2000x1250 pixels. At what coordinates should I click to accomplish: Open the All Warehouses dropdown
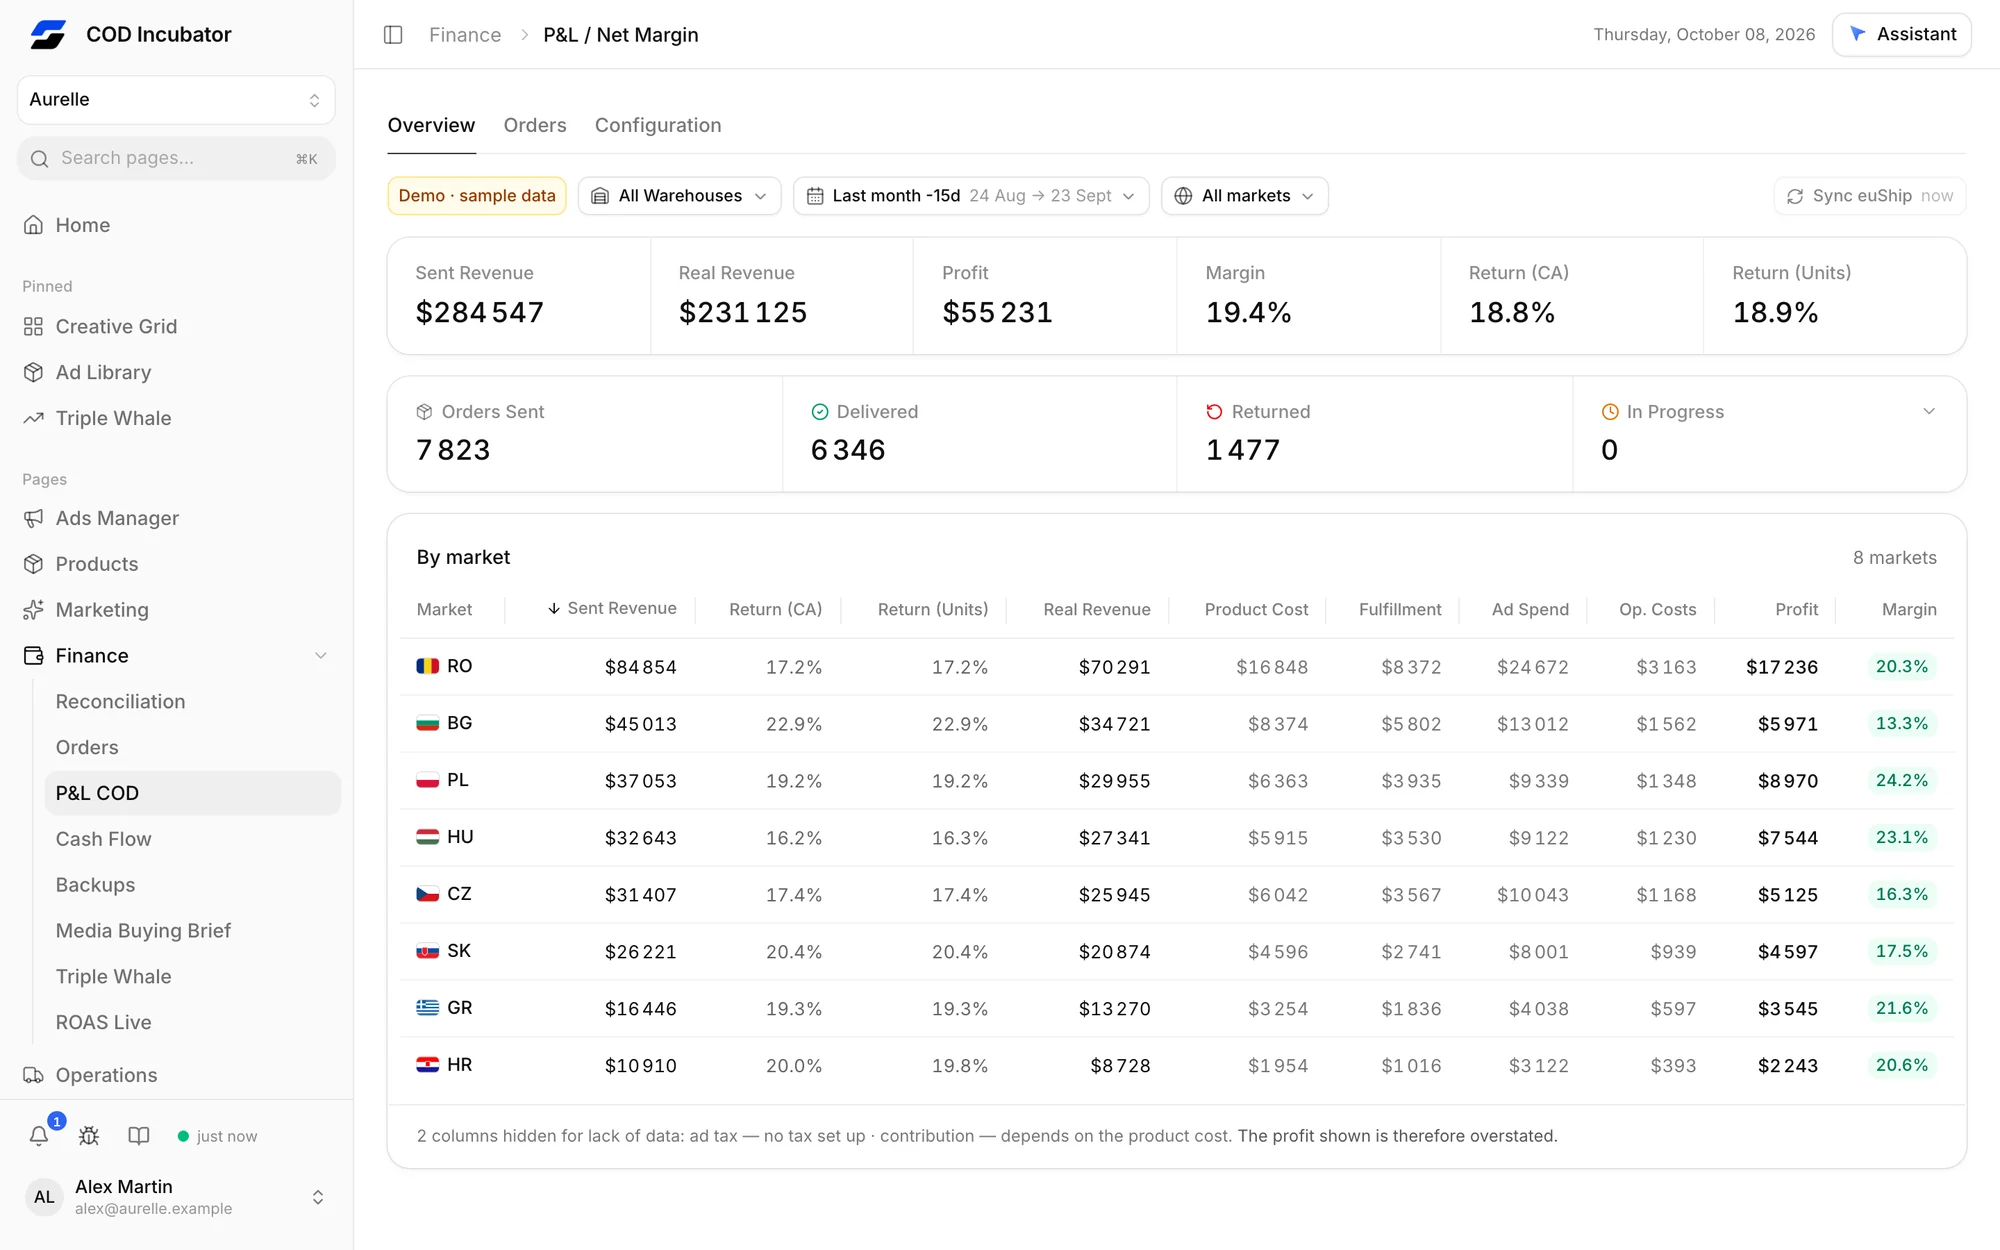coord(680,196)
